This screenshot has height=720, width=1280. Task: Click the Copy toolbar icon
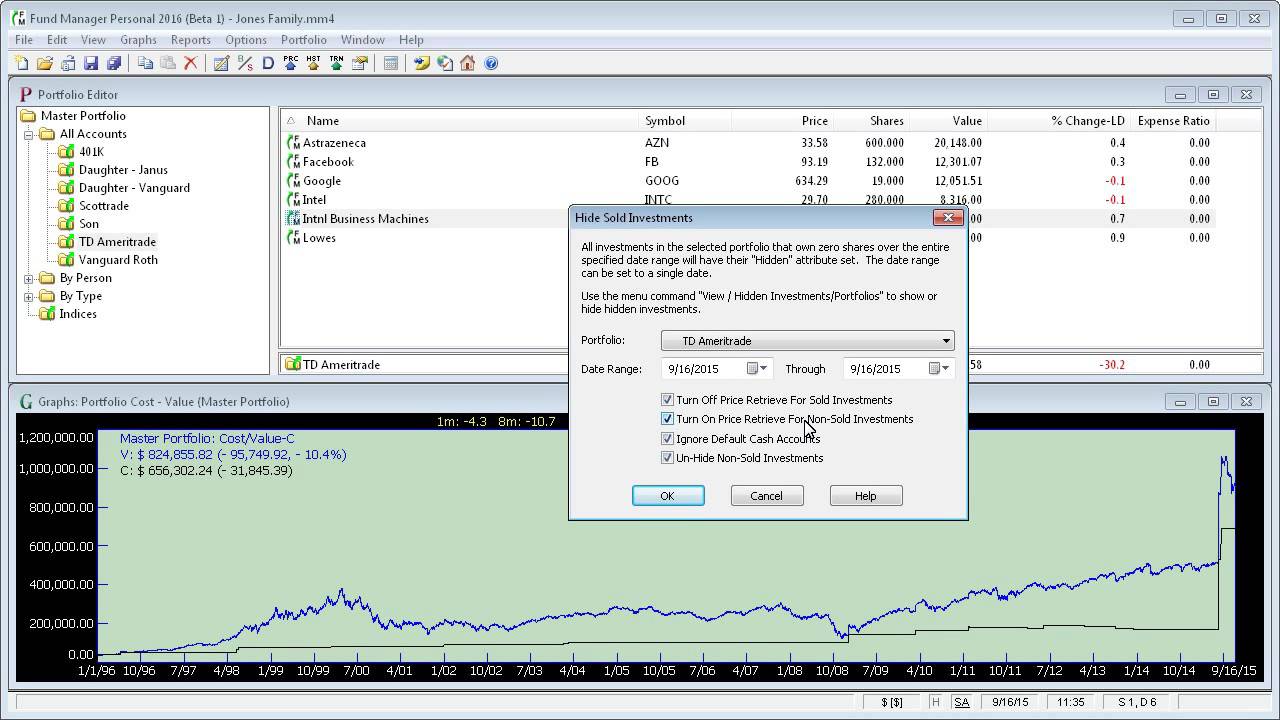[x=145, y=63]
